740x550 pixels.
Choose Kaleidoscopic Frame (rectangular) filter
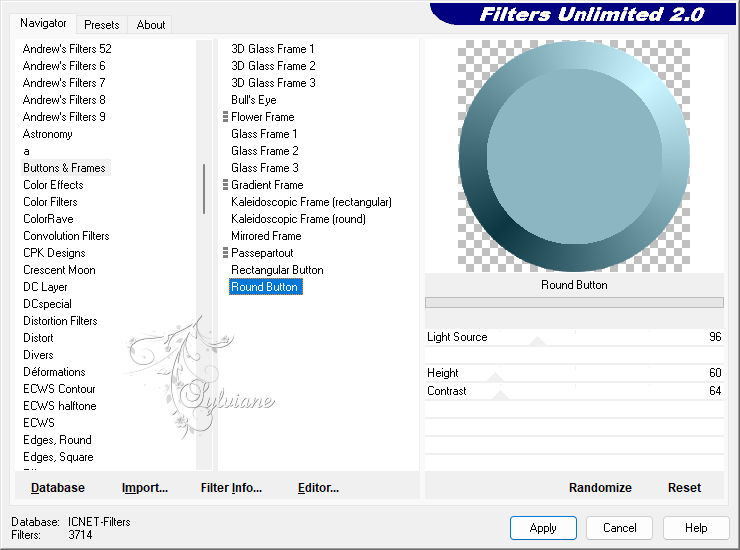click(311, 202)
